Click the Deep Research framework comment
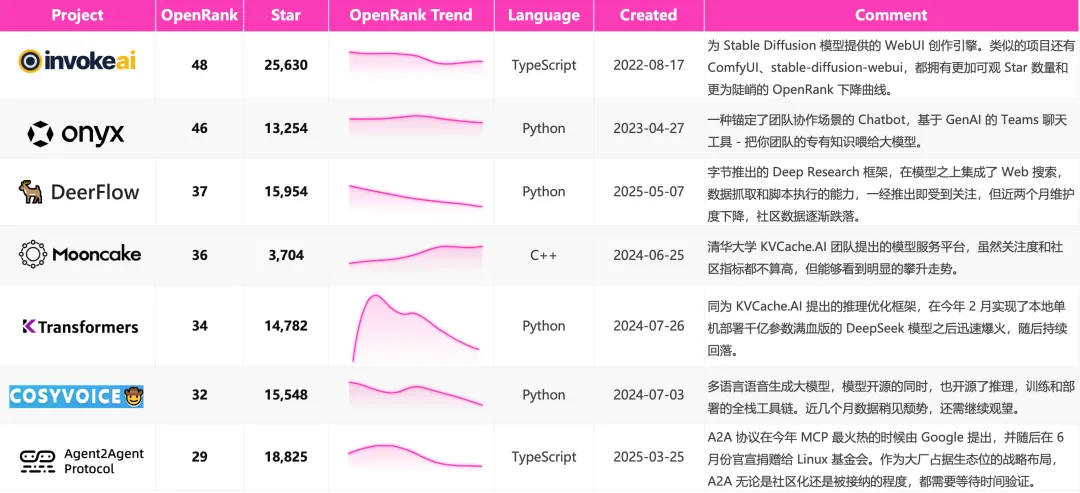 pyautogui.click(x=889, y=194)
